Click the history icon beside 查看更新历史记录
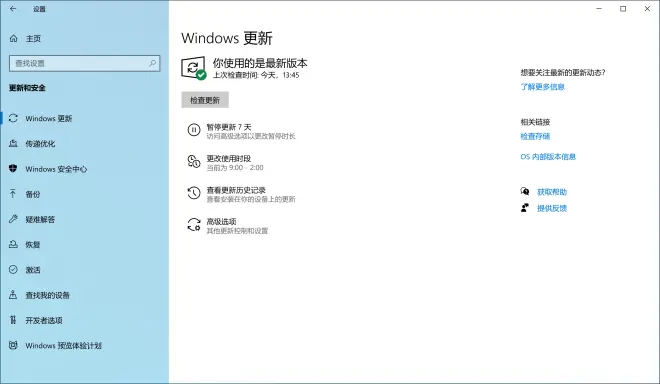 click(x=194, y=193)
